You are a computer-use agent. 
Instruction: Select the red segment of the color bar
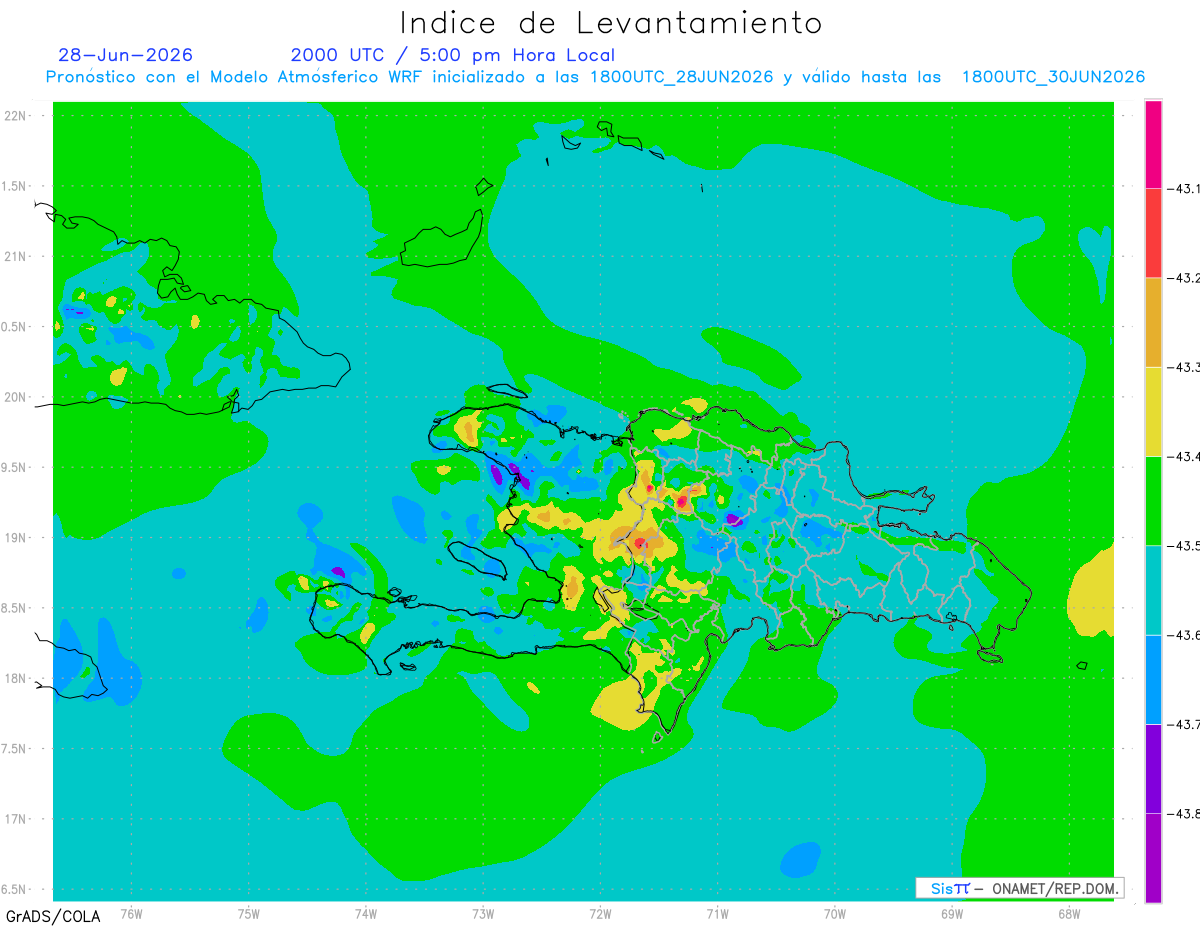[1153, 233]
